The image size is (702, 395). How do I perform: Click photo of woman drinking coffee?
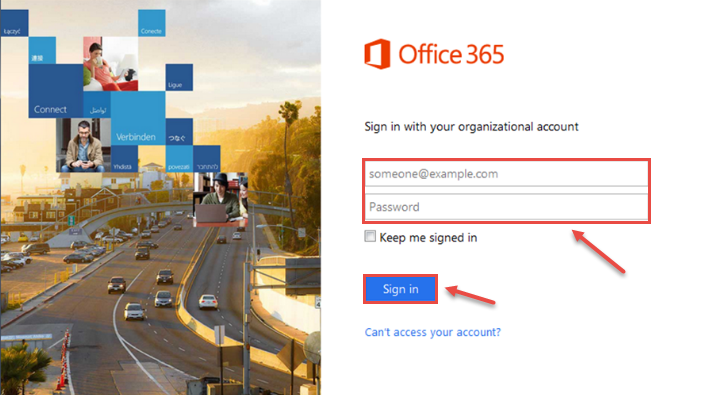click(x=111, y=64)
